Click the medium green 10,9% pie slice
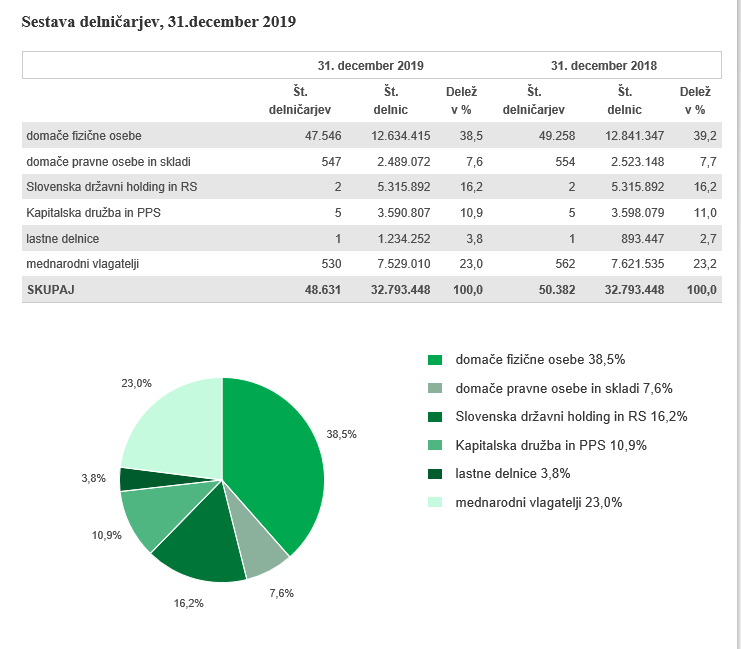Screen dimensions: 741x649 [x=161, y=511]
